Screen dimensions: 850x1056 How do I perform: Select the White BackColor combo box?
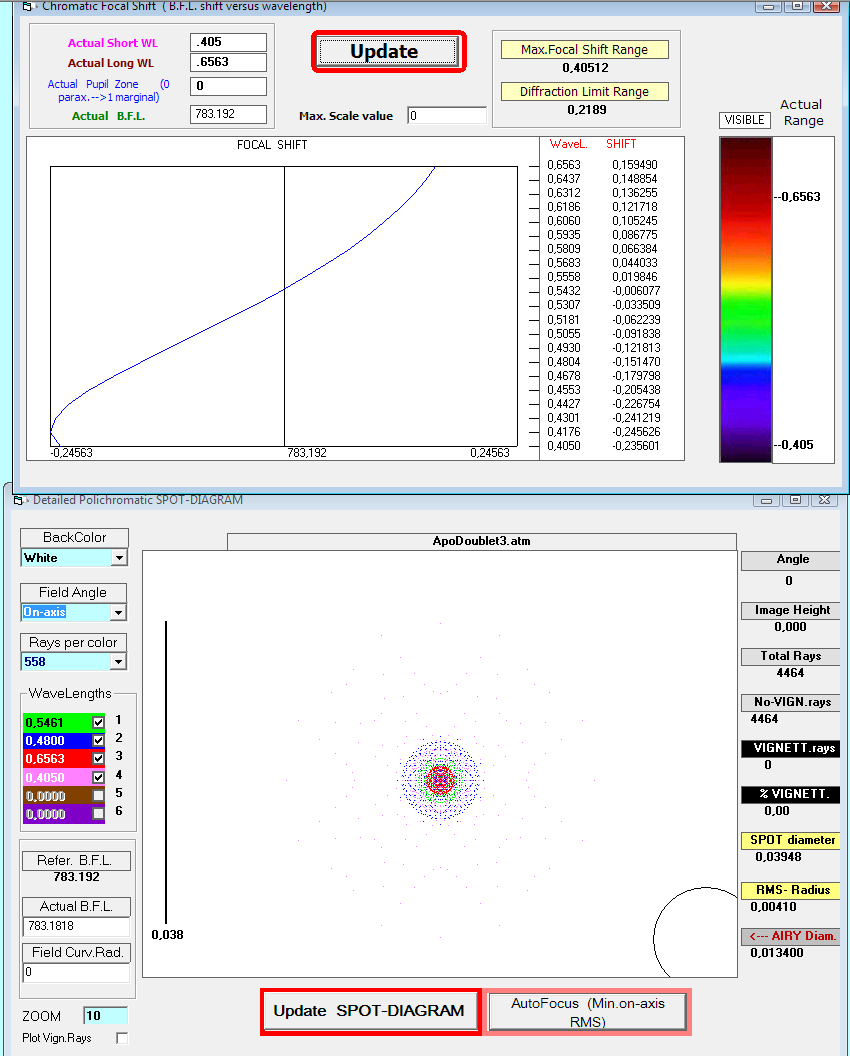[x=74, y=558]
